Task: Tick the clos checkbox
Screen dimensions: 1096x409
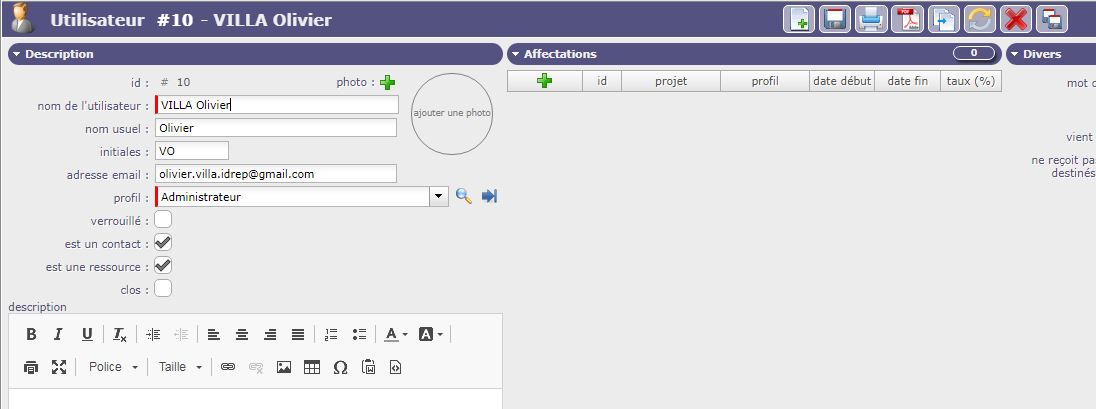Action: [163, 289]
